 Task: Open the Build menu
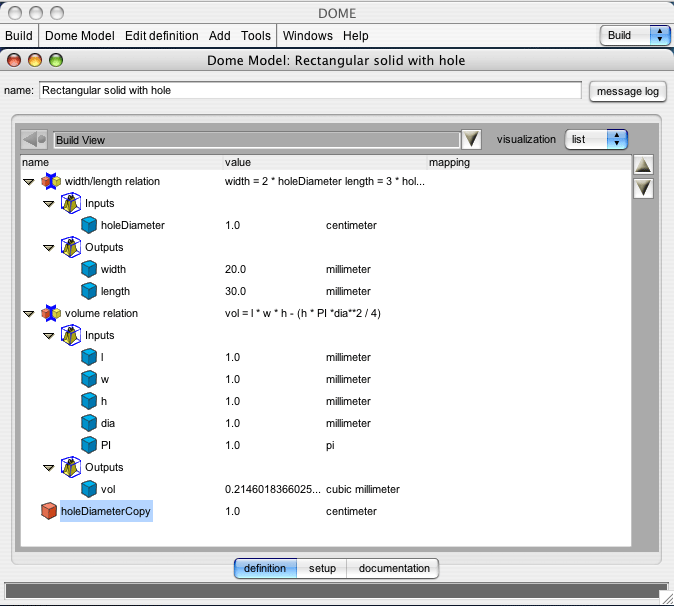coord(19,36)
